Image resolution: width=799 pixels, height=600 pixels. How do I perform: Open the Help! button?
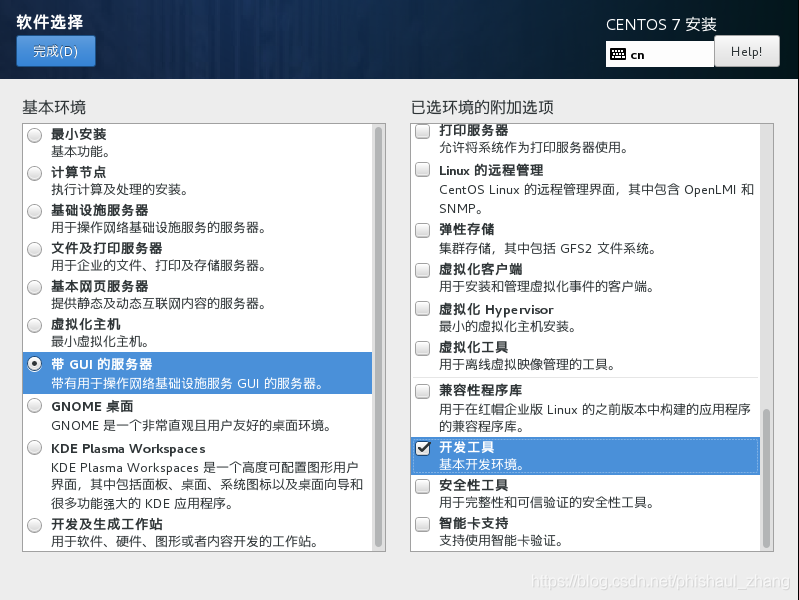(x=747, y=51)
